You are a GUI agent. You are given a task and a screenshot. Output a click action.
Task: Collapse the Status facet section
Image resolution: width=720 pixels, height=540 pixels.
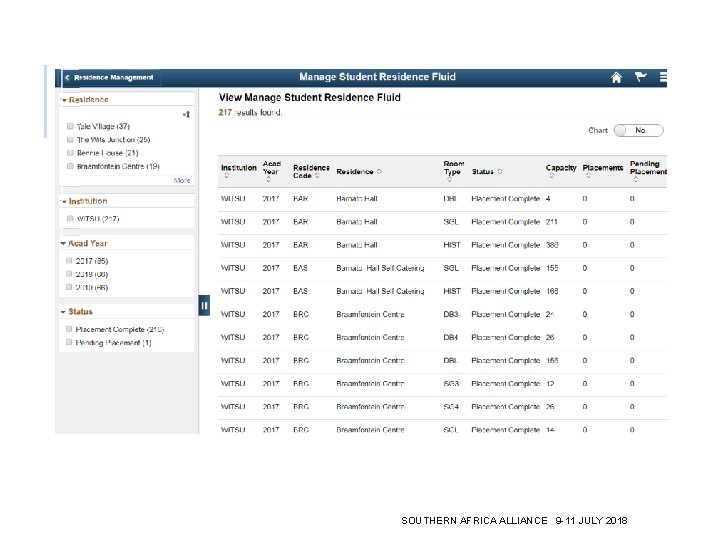point(63,312)
